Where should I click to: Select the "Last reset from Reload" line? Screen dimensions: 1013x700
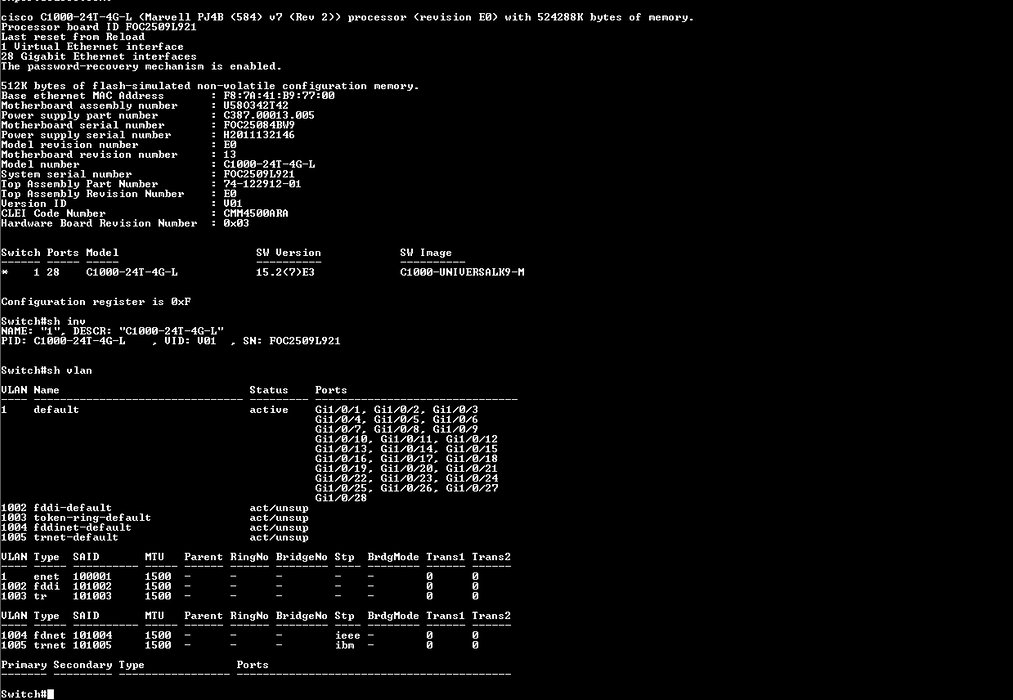point(73,37)
